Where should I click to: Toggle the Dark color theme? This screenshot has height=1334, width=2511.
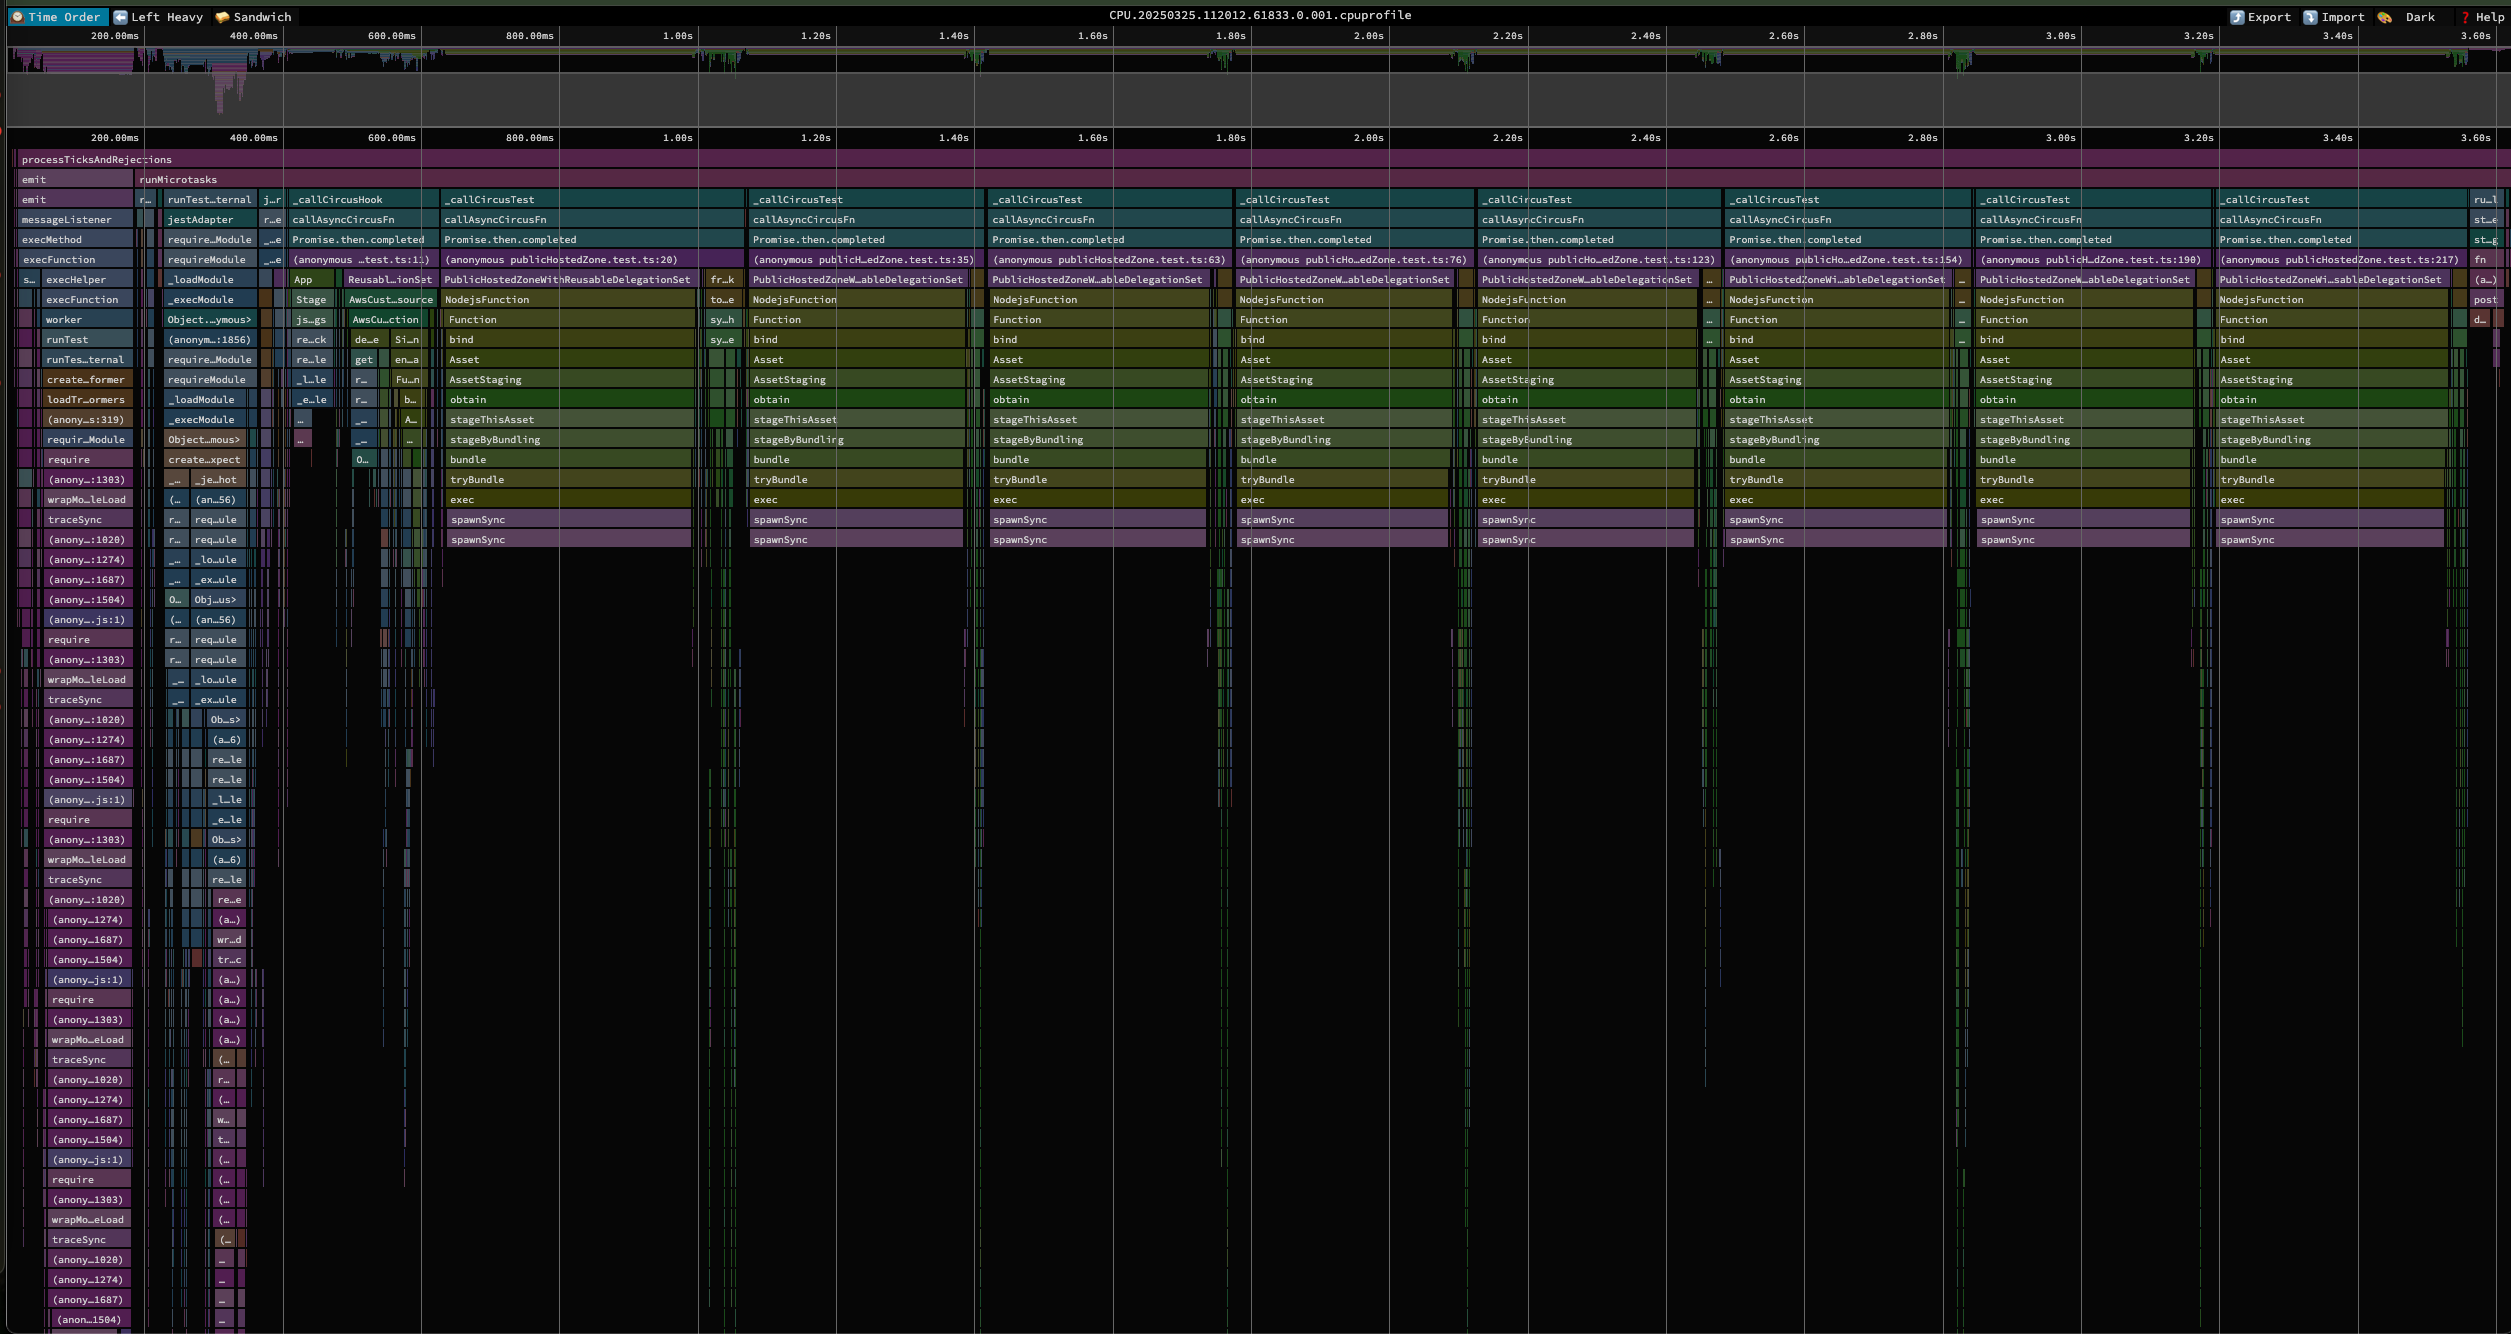point(2420,17)
